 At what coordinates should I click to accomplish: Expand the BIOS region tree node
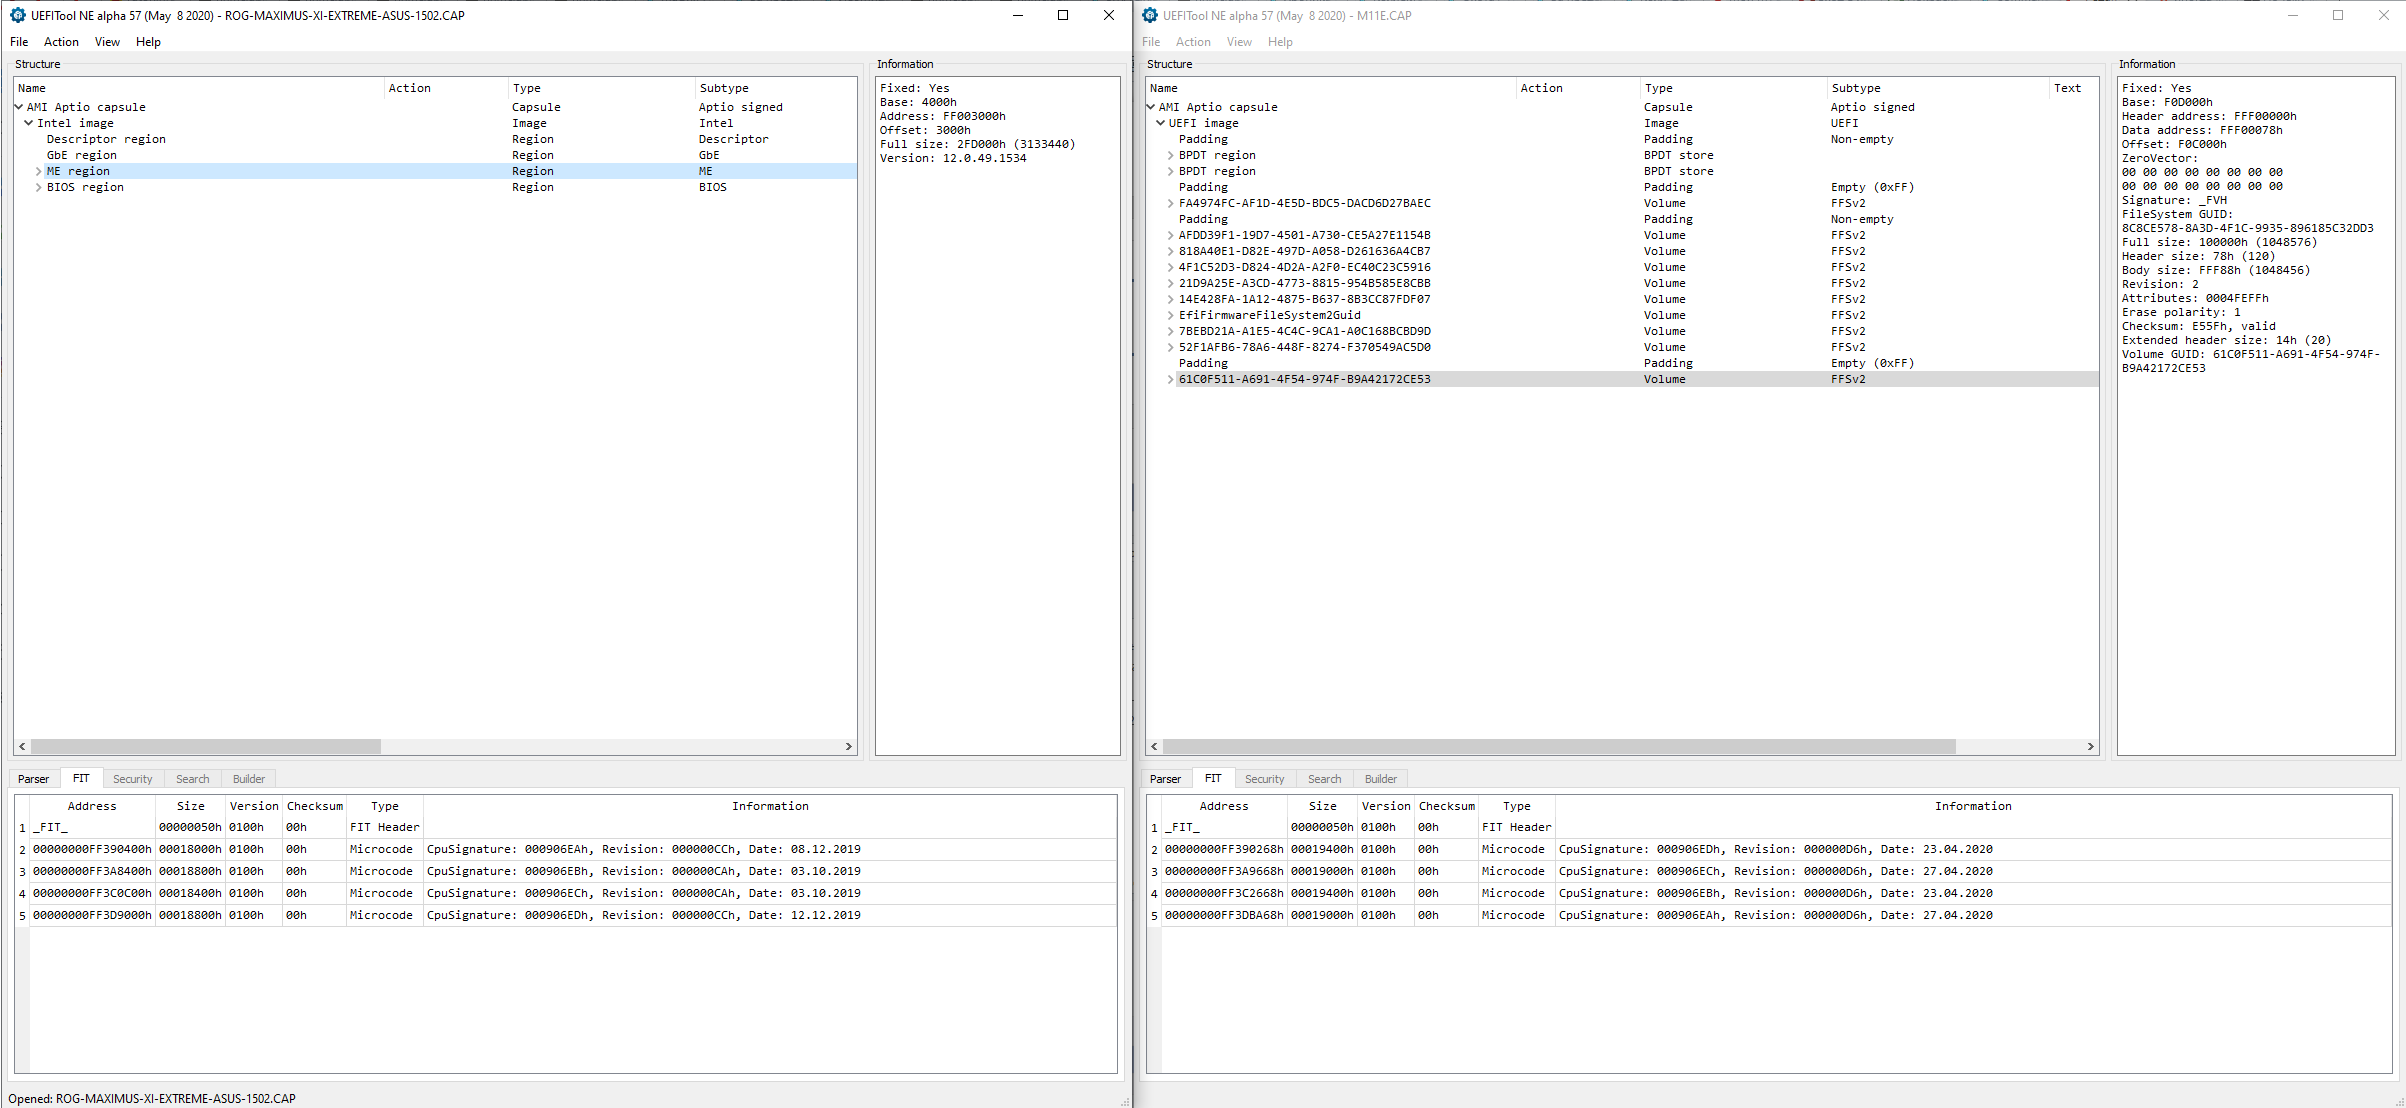coord(38,187)
